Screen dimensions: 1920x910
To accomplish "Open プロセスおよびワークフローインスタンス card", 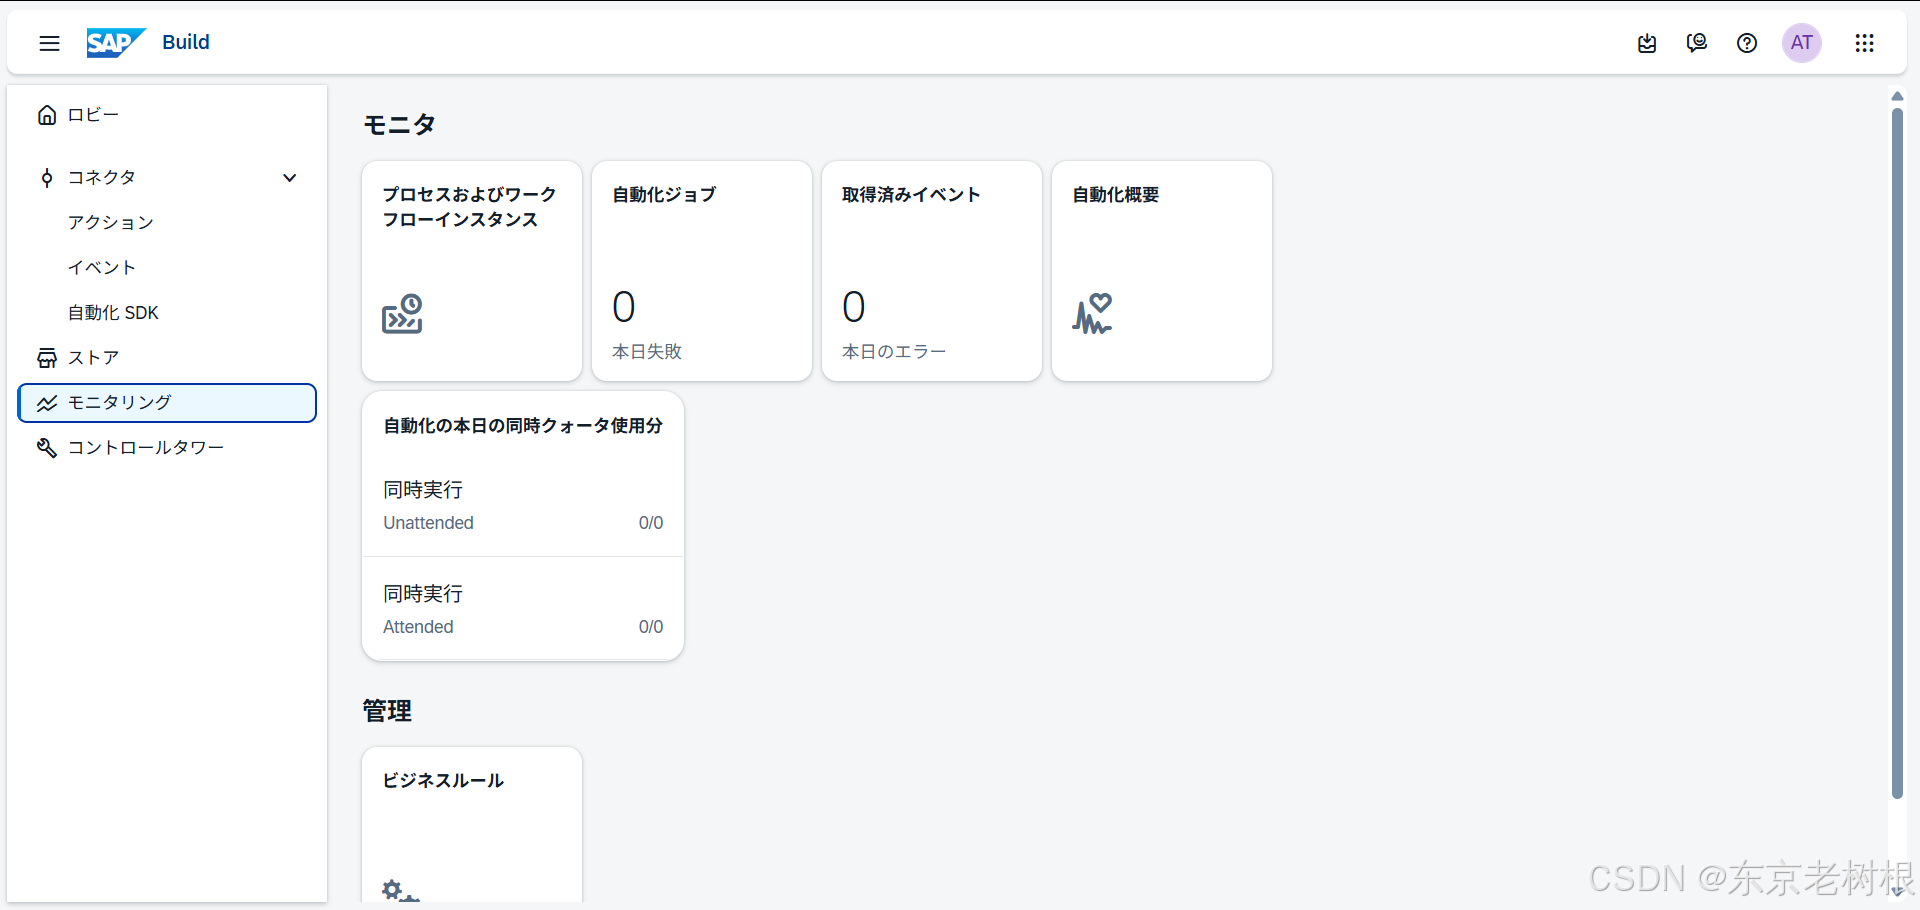I will (x=472, y=271).
